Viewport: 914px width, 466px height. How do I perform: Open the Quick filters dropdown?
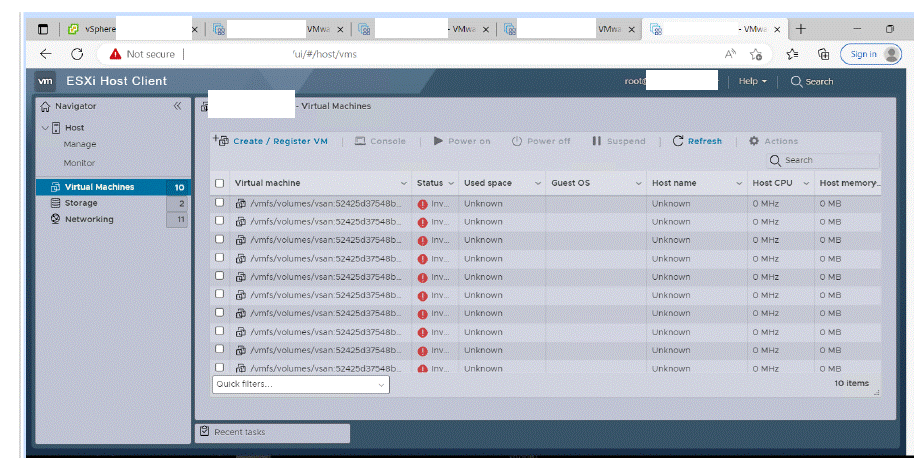coord(300,384)
